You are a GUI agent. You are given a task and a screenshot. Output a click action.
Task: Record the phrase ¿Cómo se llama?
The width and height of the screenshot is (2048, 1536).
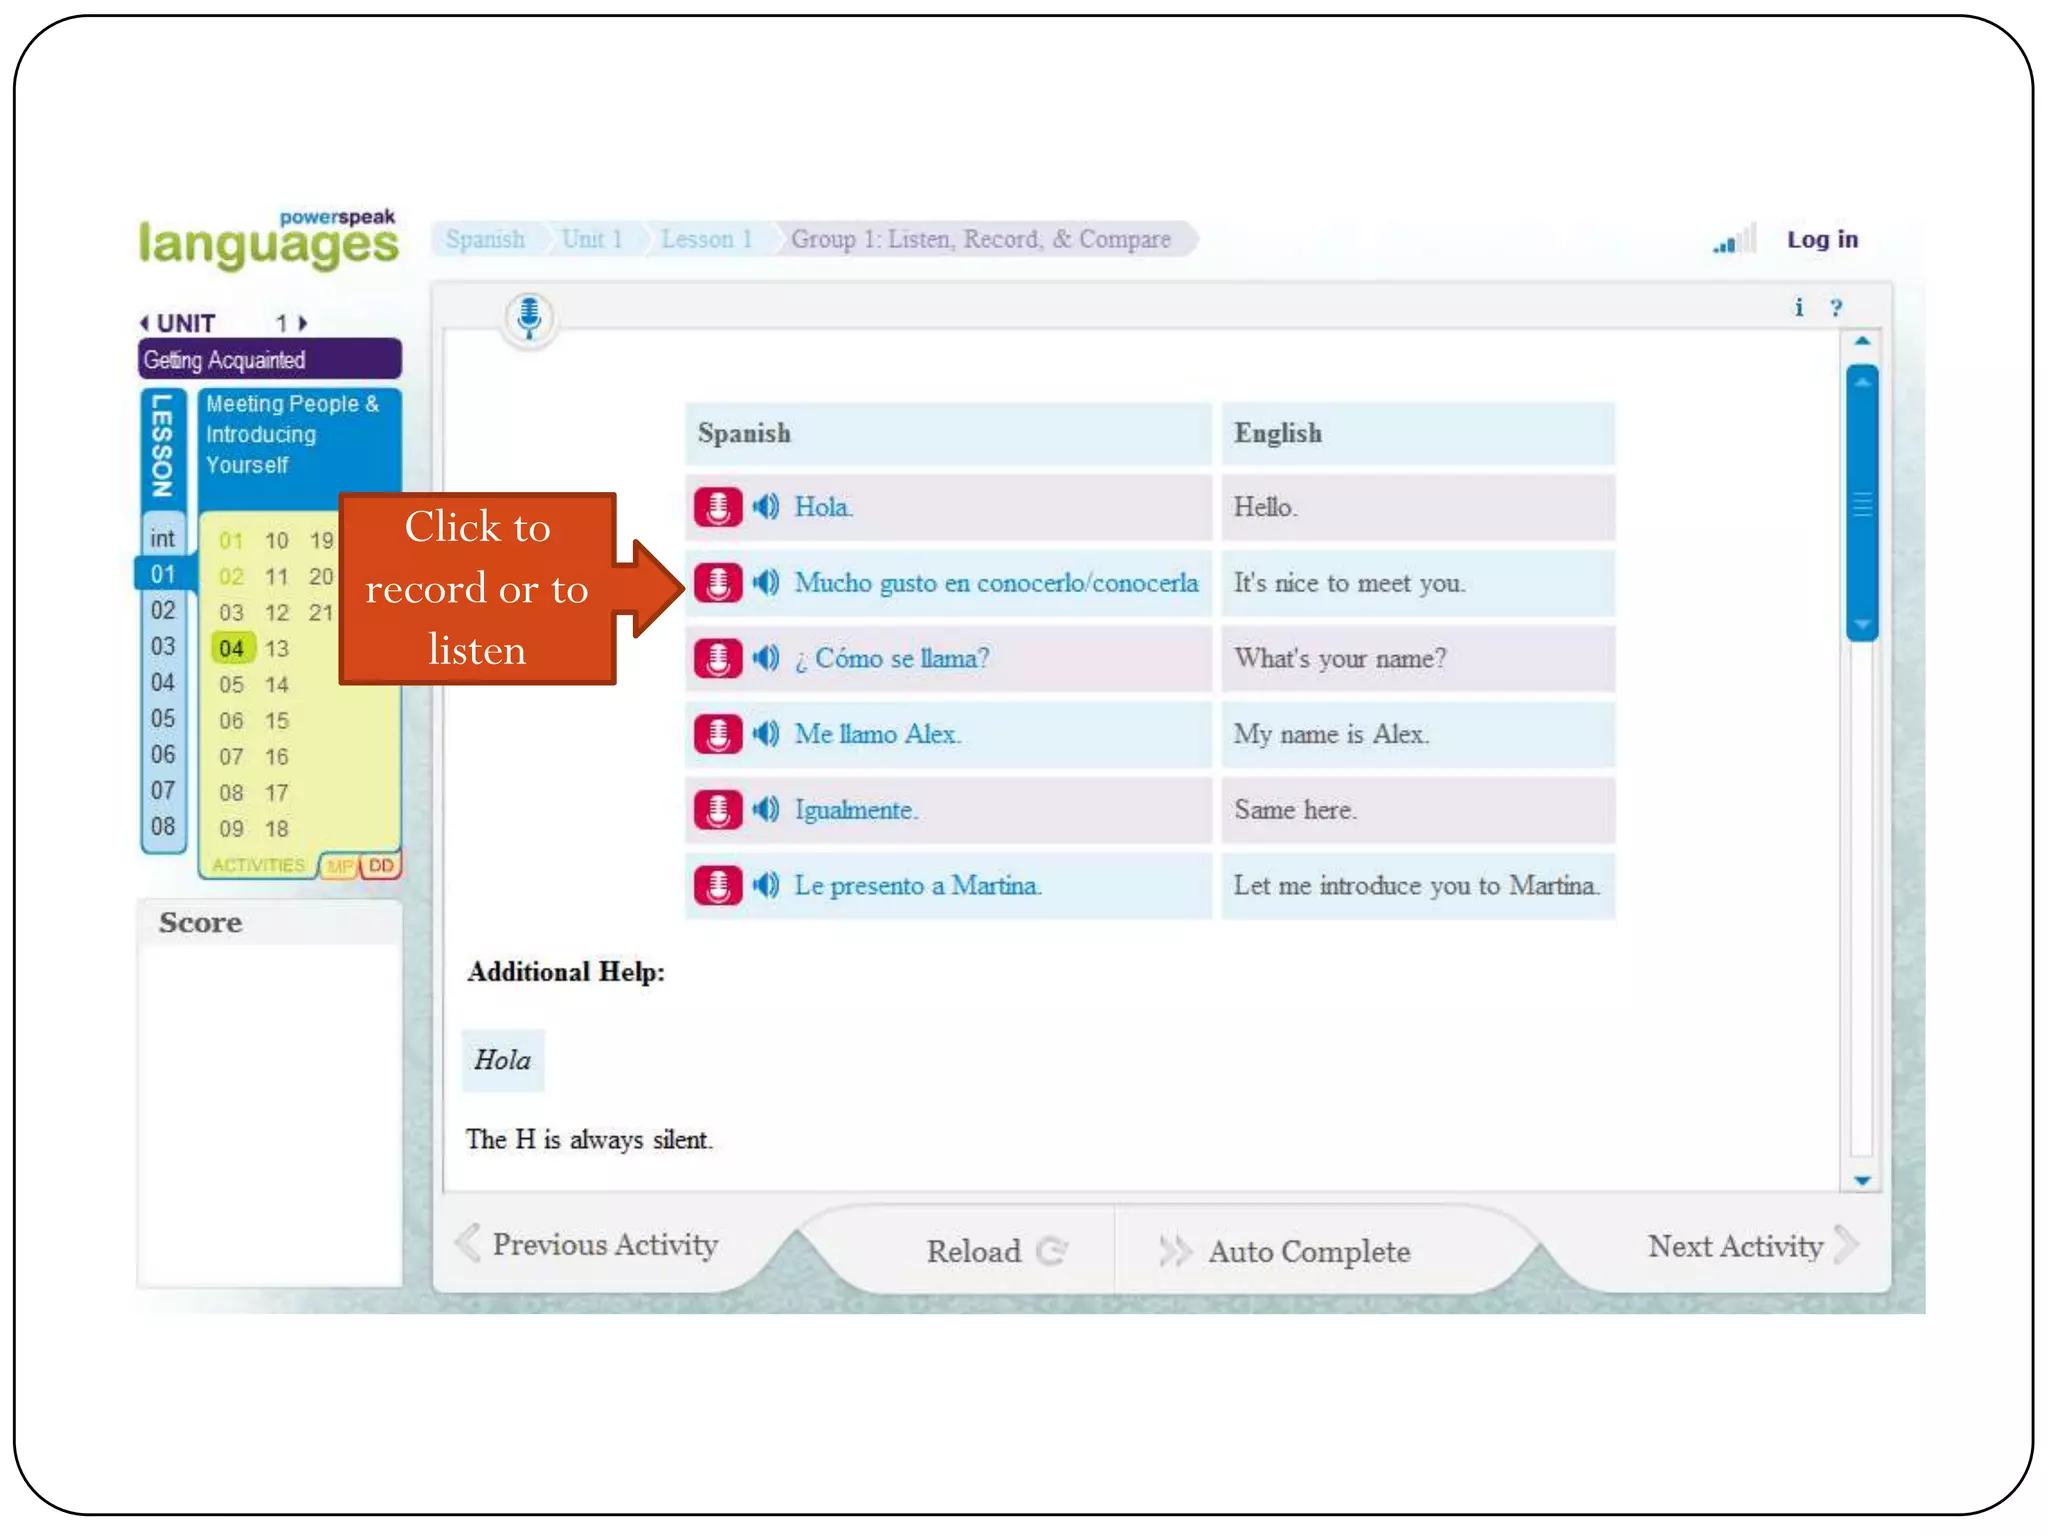click(717, 658)
